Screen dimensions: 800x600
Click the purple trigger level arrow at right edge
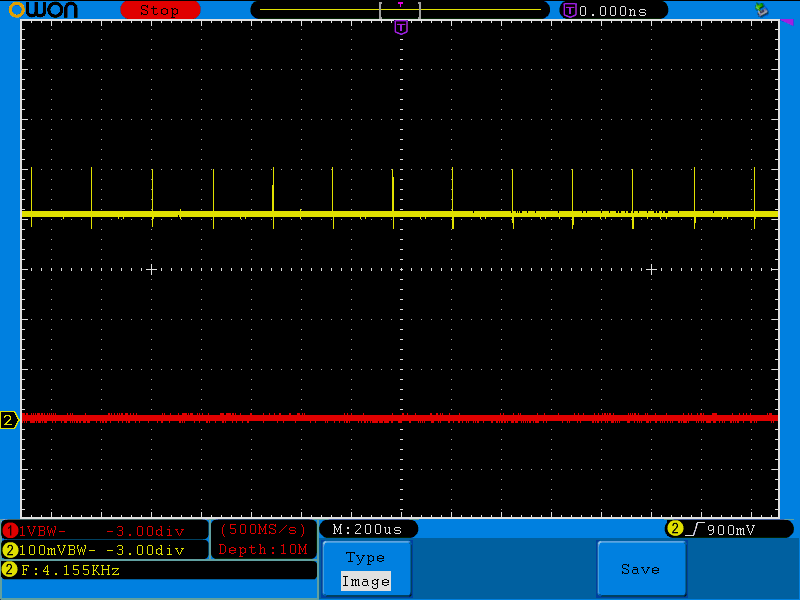(788, 22)
